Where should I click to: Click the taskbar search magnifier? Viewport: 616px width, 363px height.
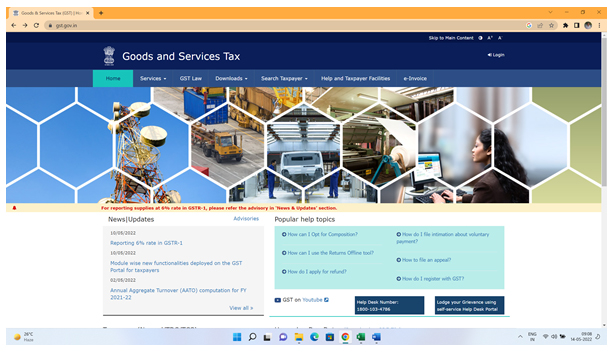(253, 337)
